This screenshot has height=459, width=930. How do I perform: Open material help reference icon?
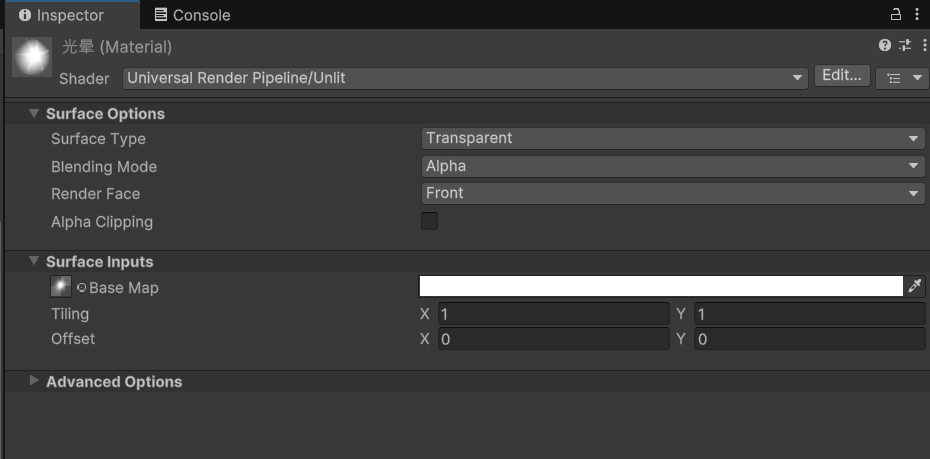[x=884, y=45]
